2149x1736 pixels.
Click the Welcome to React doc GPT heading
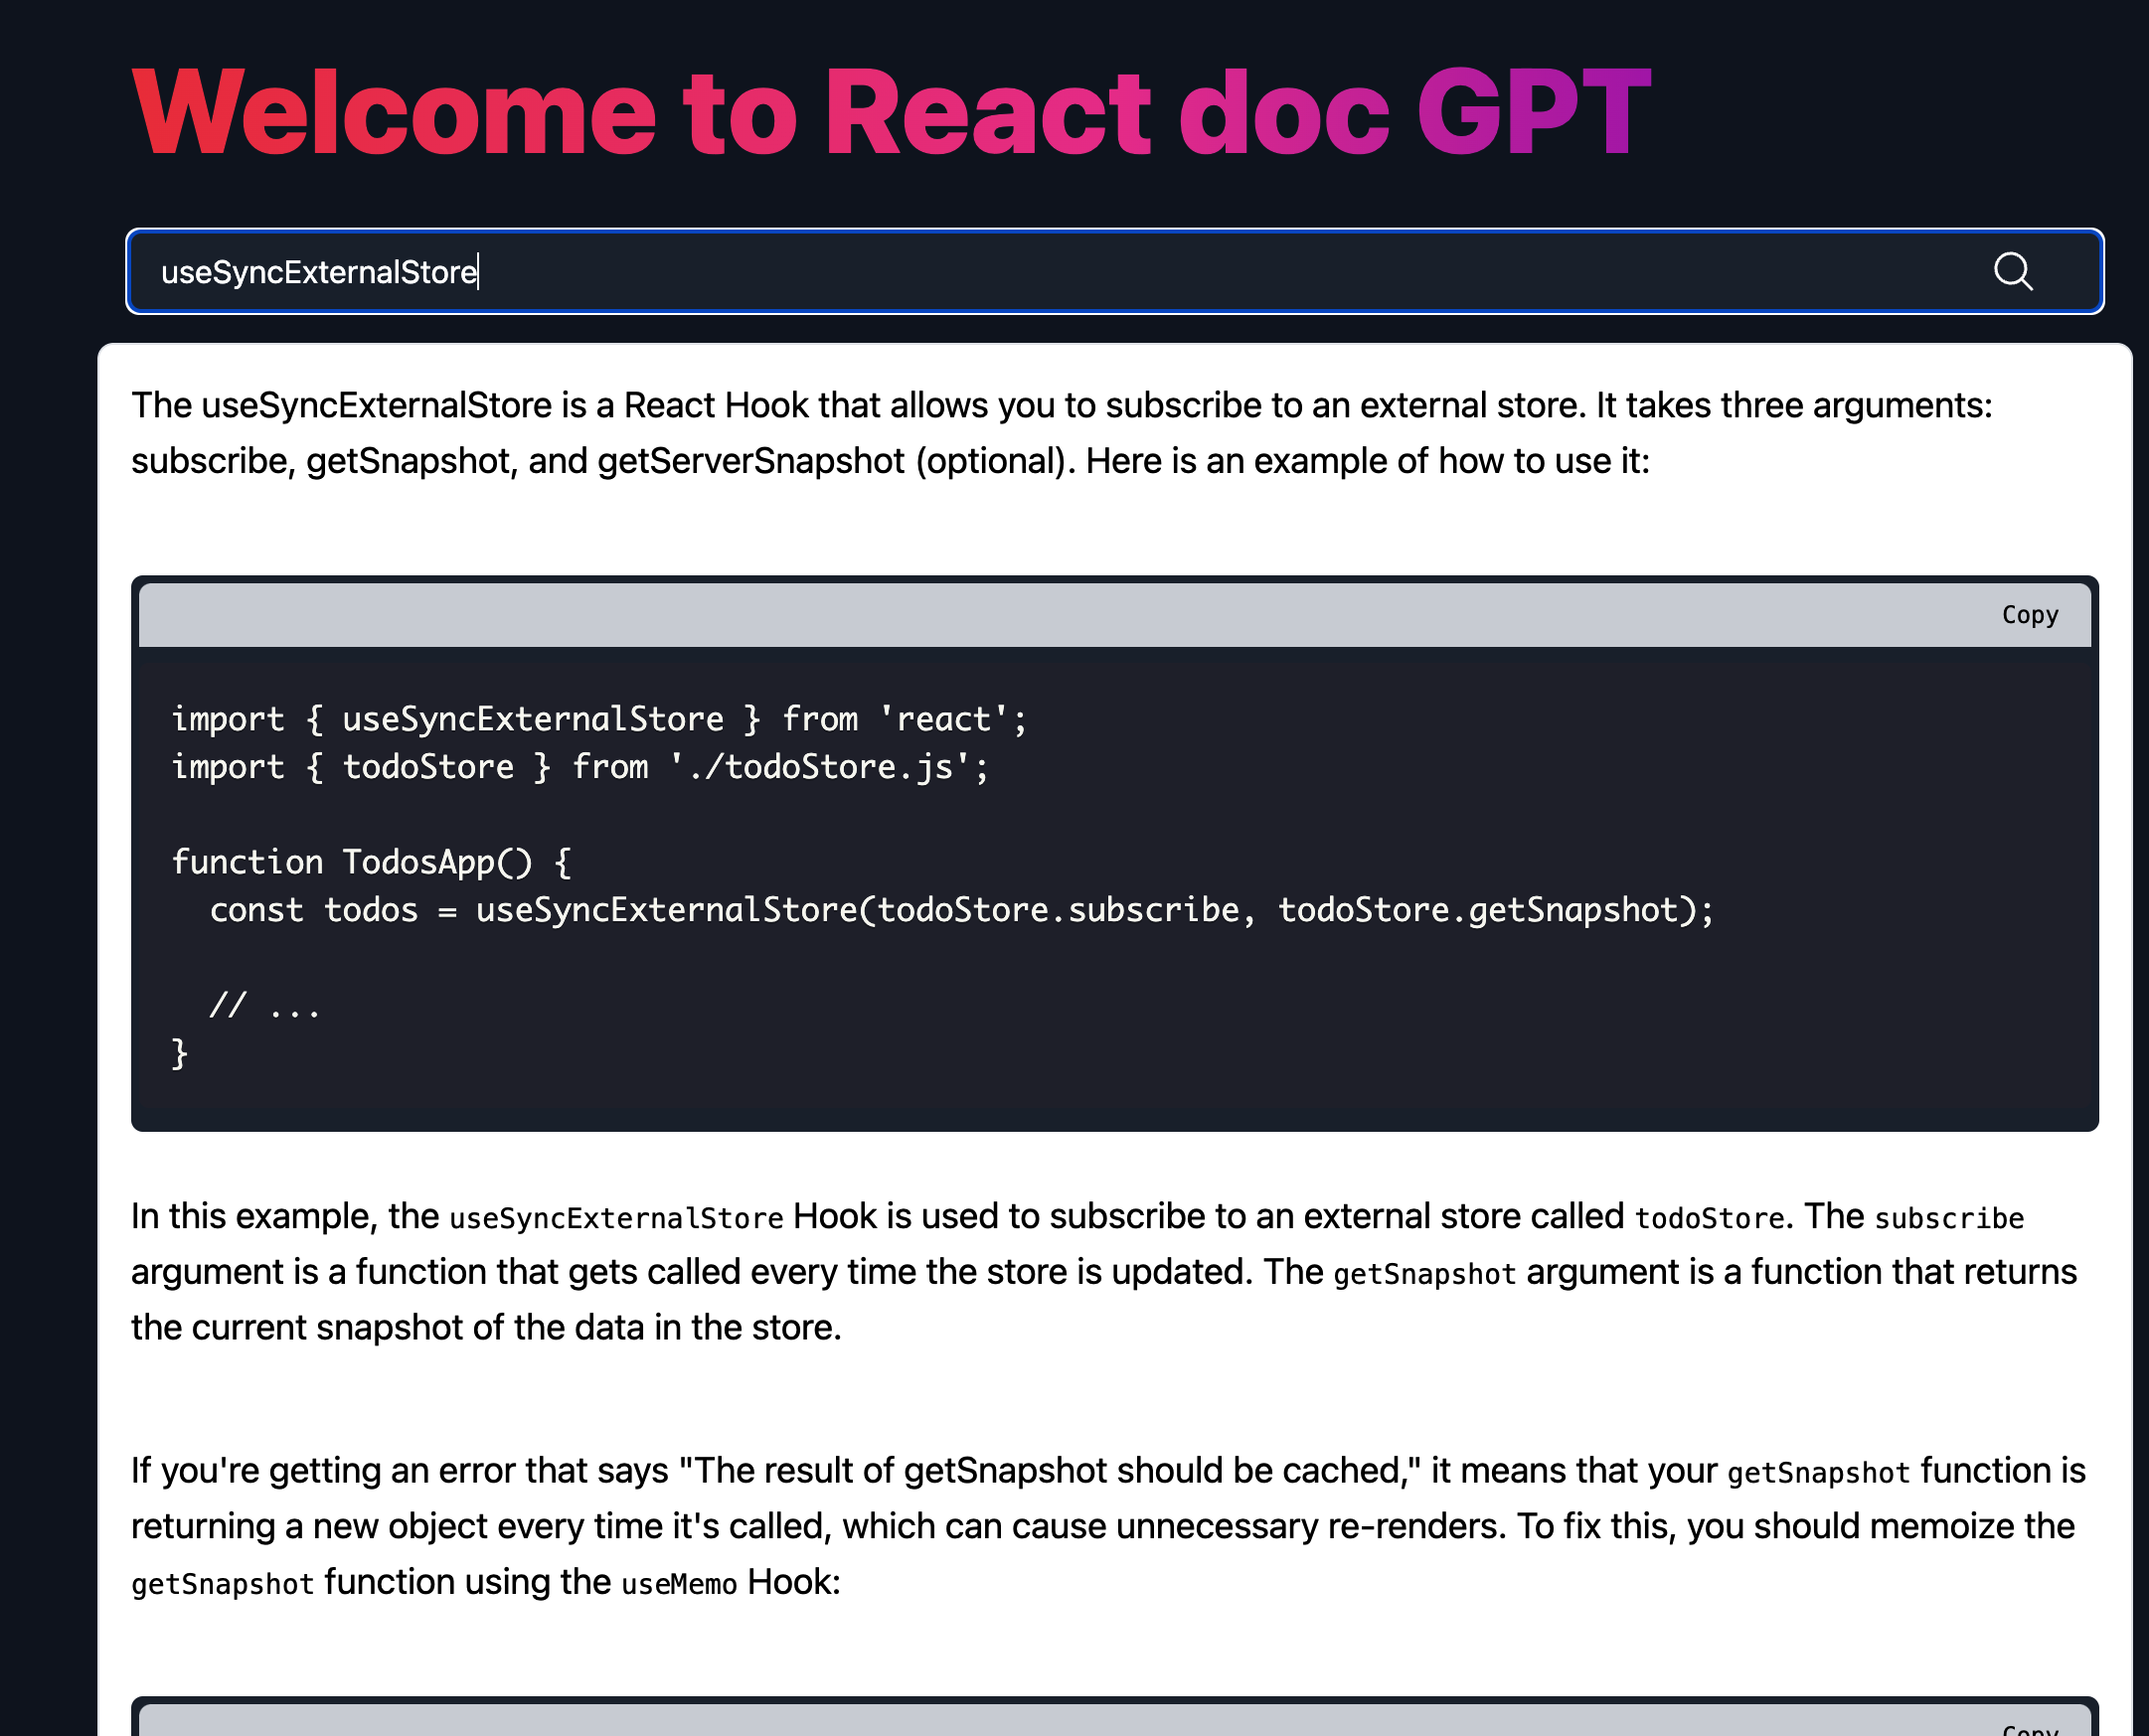tap(891, 112)
